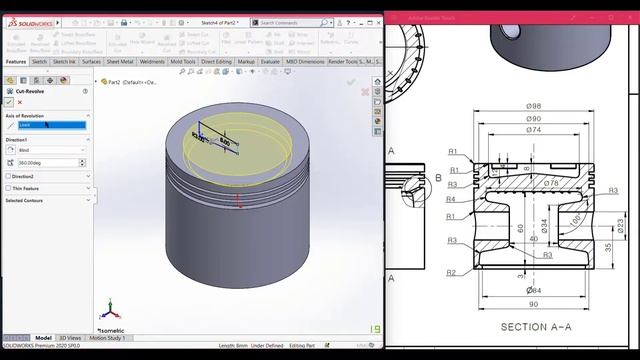
Task: Open SOLIDWORKS Resources home task pane
Action: pos(378,81)
